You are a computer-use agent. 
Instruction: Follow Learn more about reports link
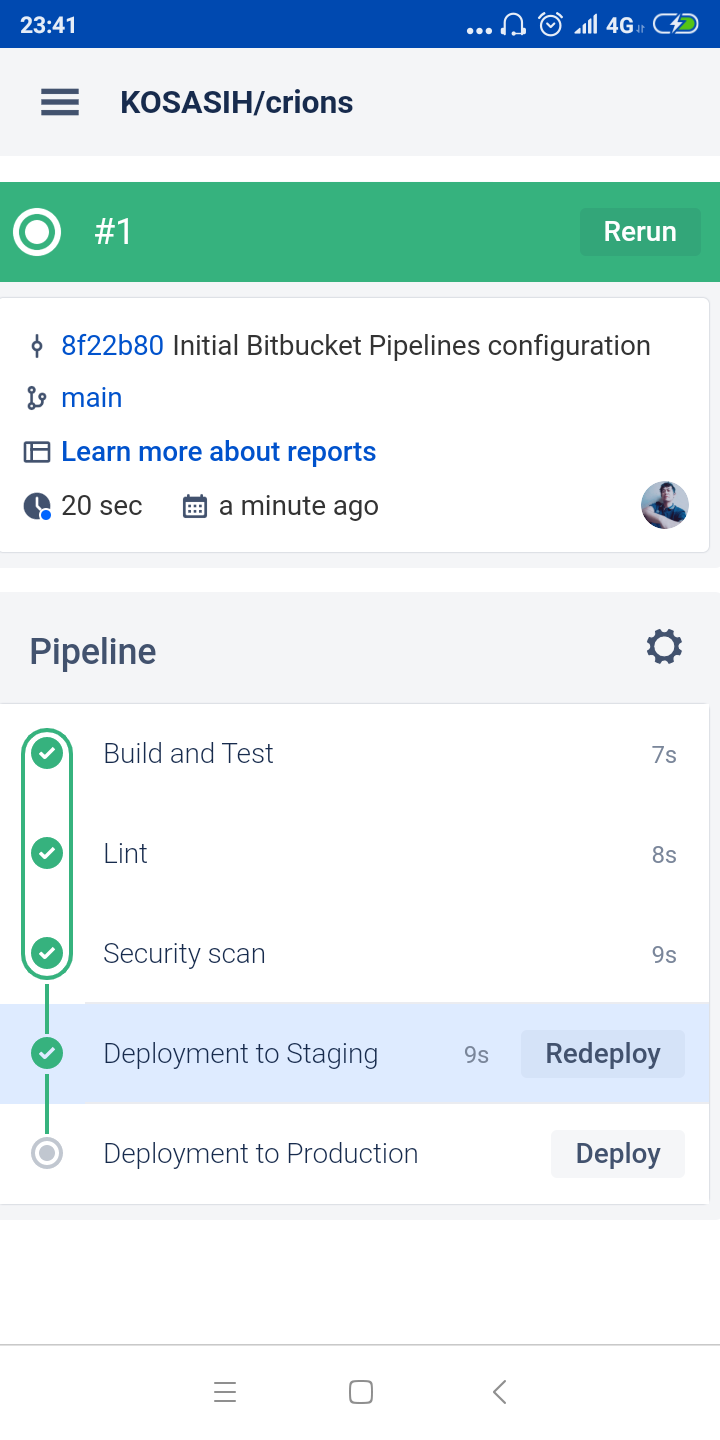coord(218,452)
